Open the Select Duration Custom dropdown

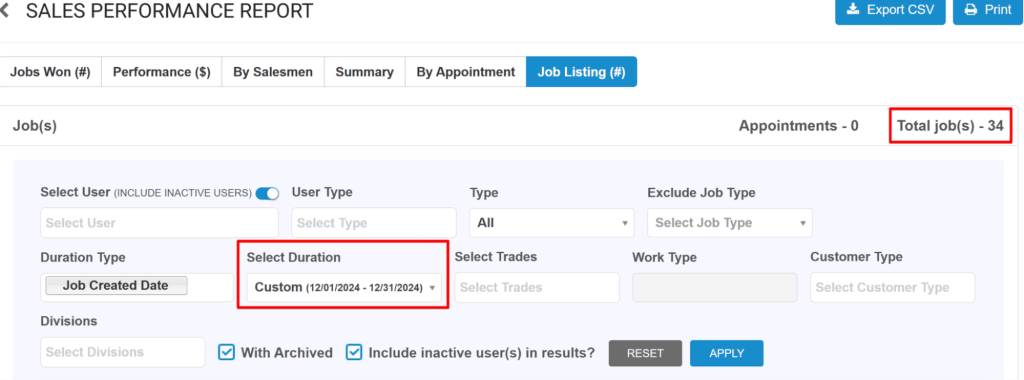point(344,287)
